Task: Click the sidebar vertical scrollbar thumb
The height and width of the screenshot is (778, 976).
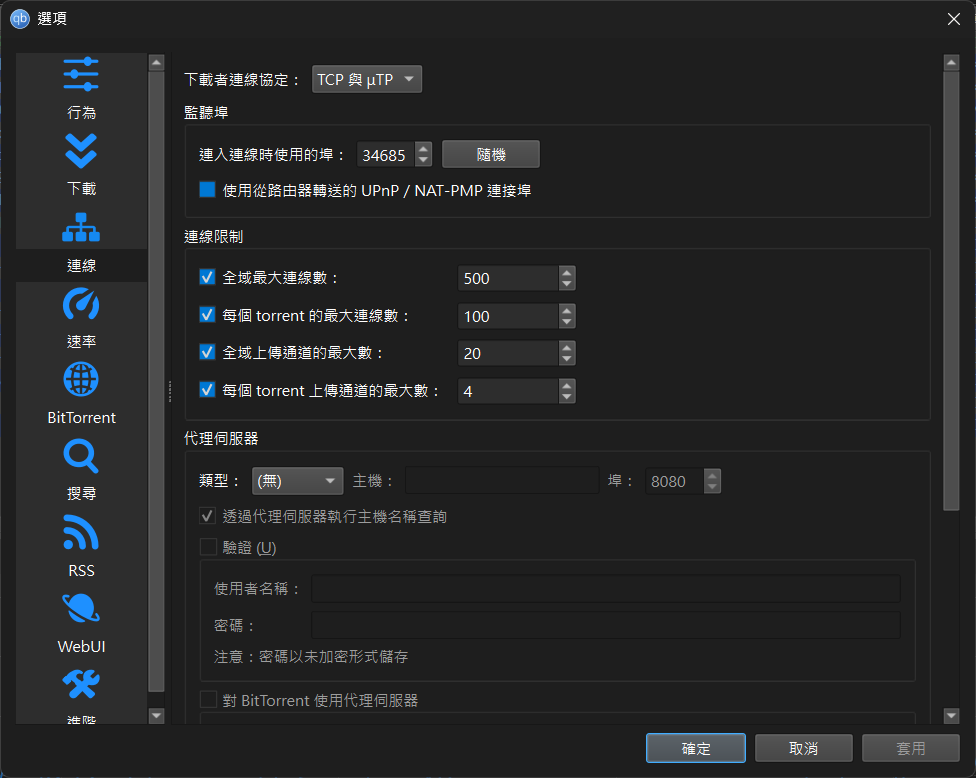Action: [156, 381]
